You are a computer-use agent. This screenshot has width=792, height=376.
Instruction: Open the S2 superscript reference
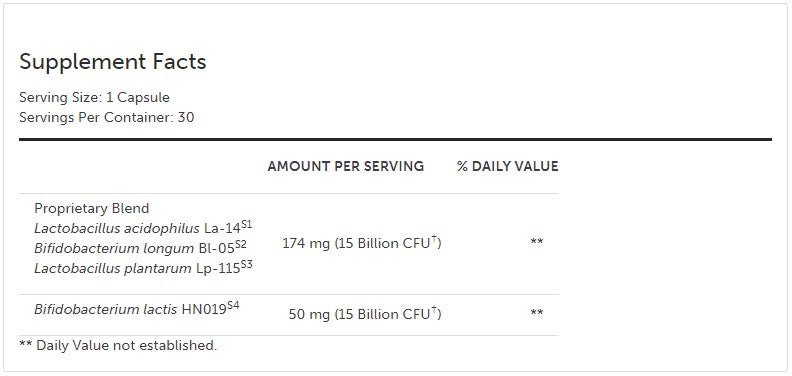click(241, 244)
